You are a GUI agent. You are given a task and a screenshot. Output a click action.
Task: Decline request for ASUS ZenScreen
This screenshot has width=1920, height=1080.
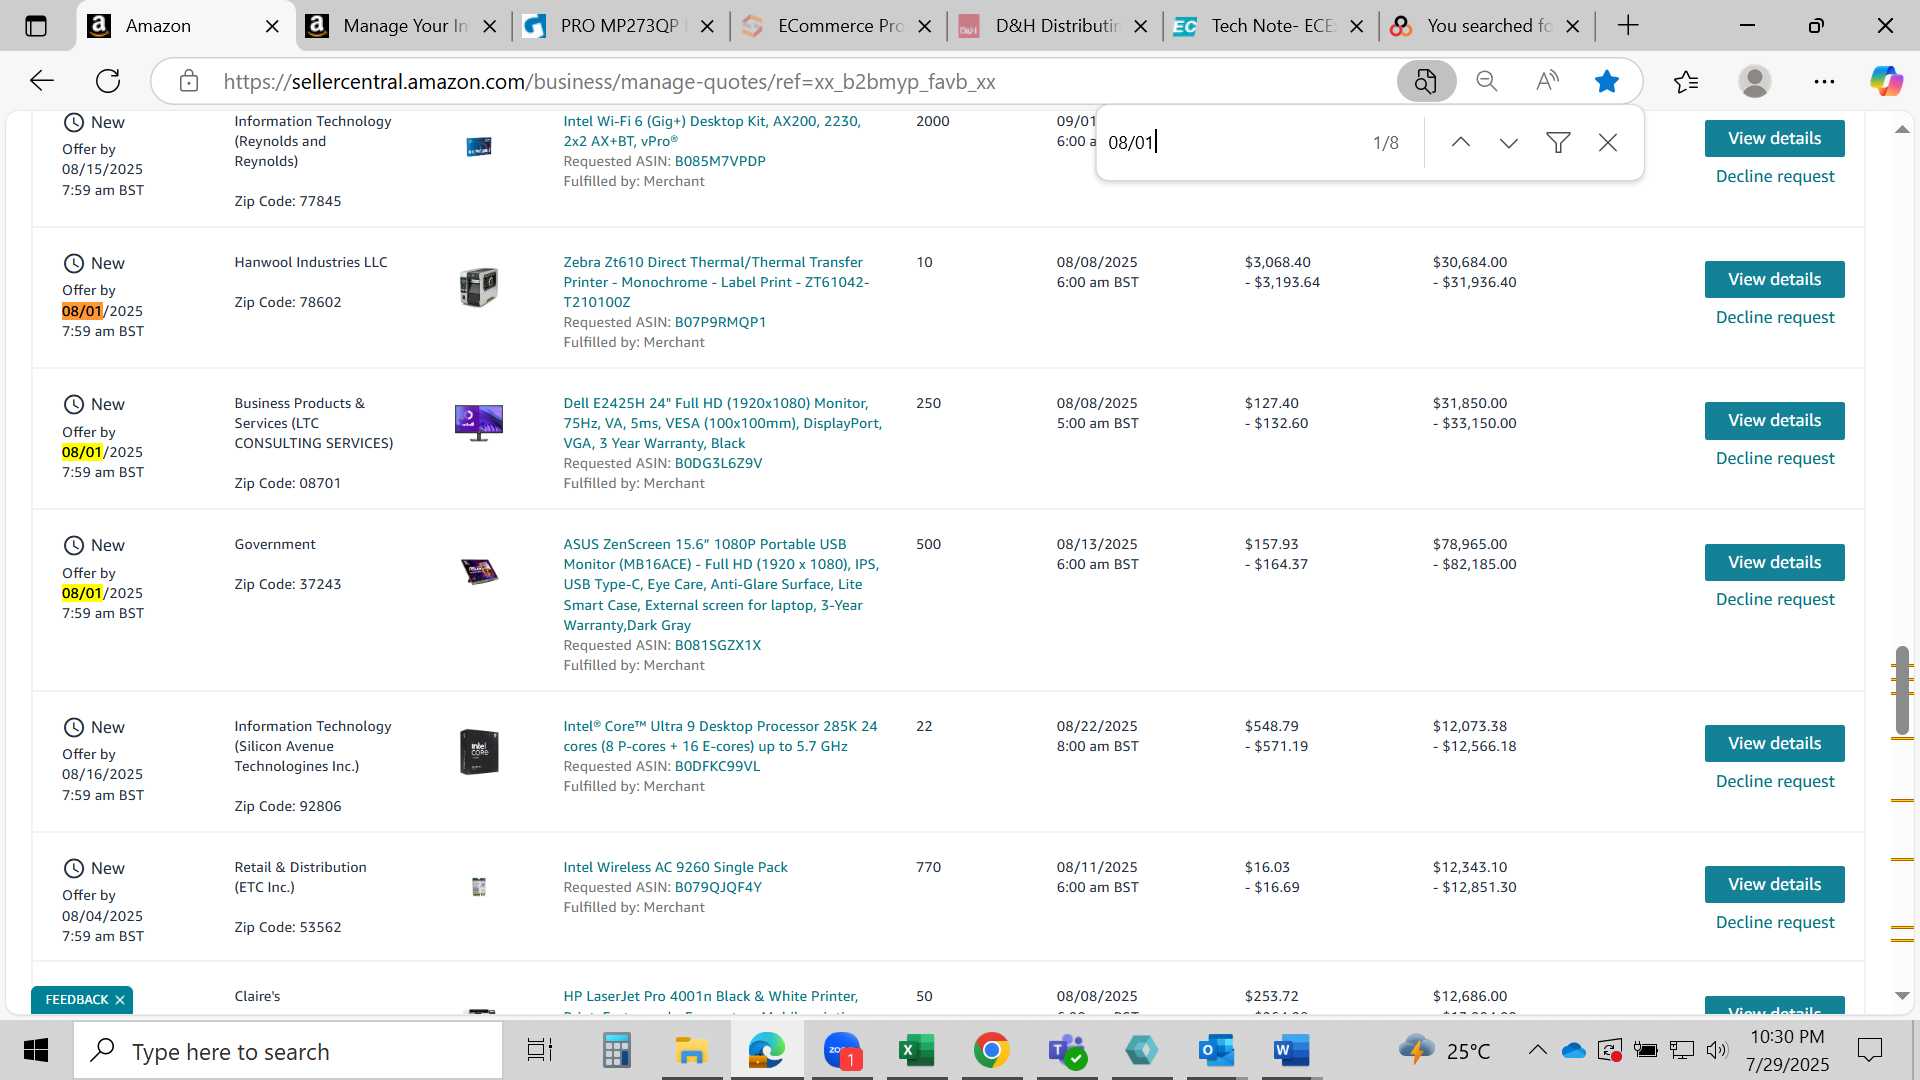click(x=1775, y=599)
